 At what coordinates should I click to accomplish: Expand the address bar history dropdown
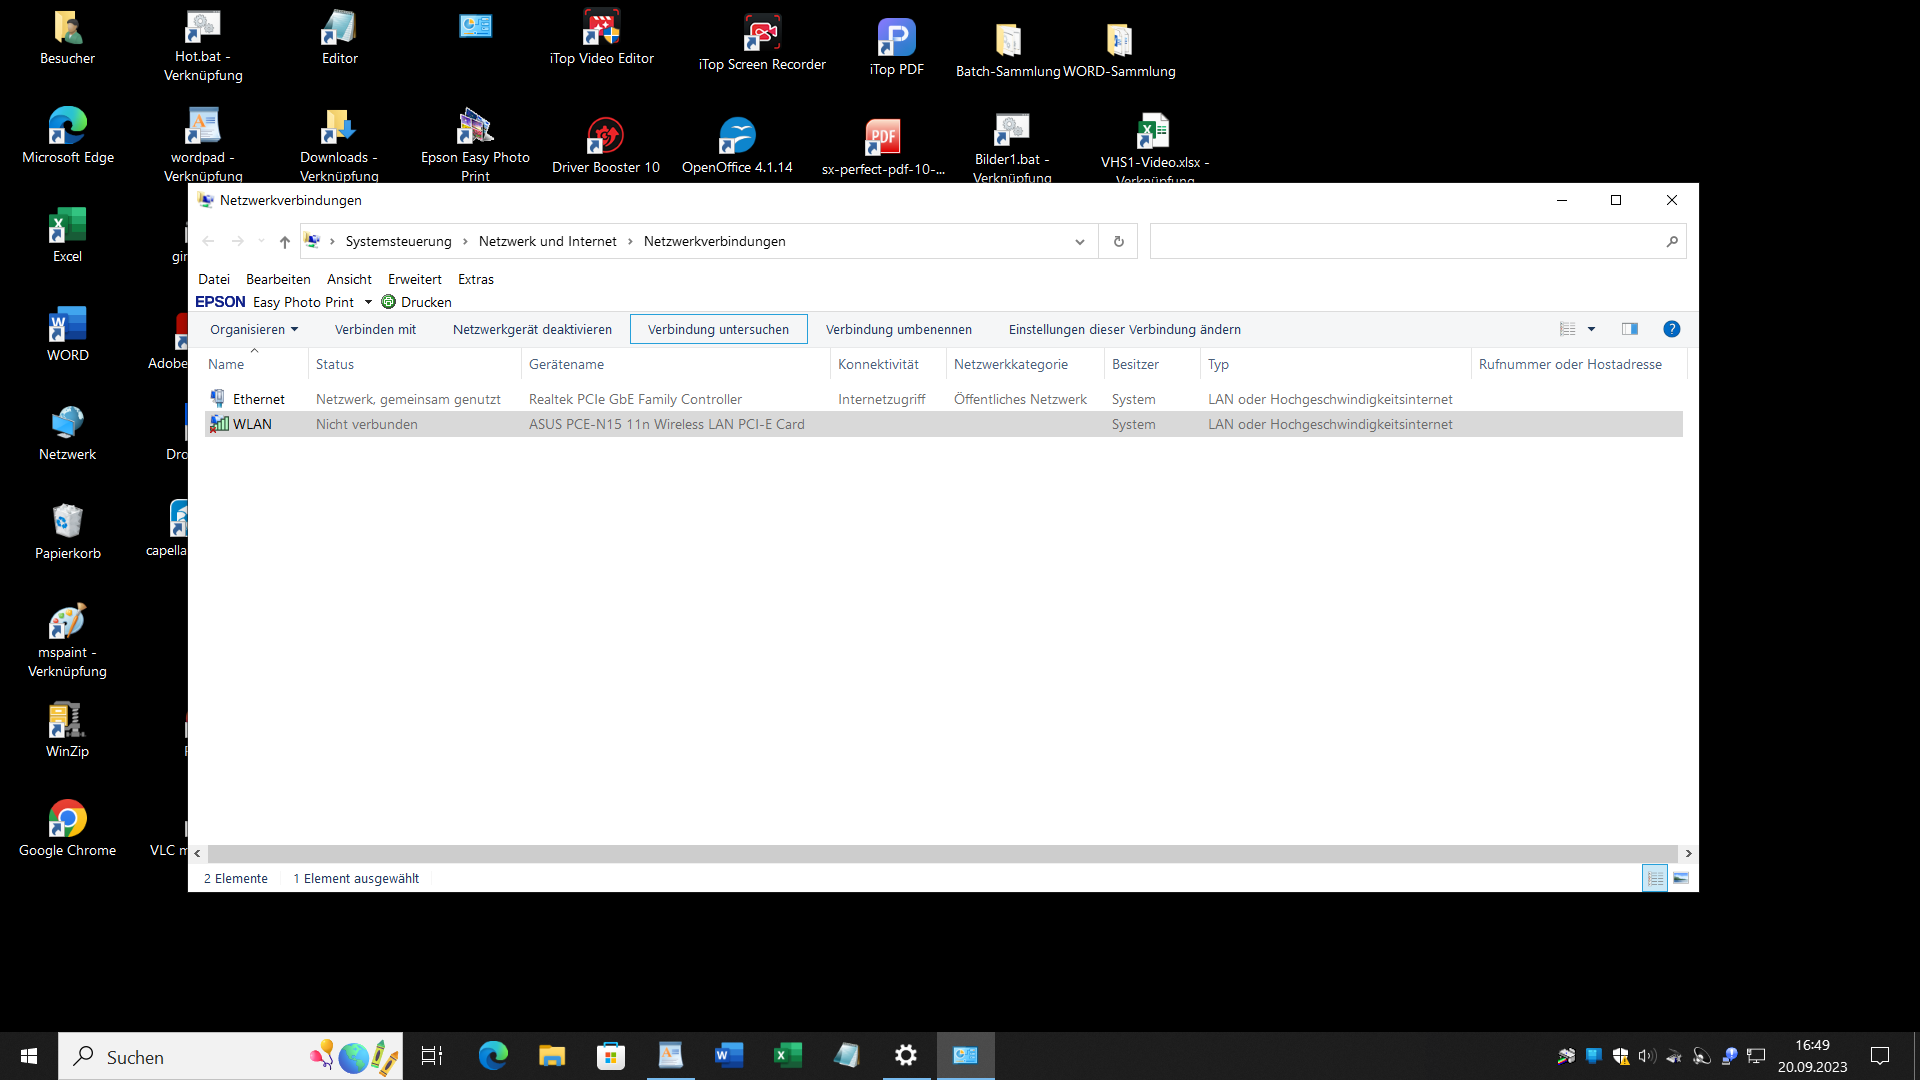click(1080, 241)
